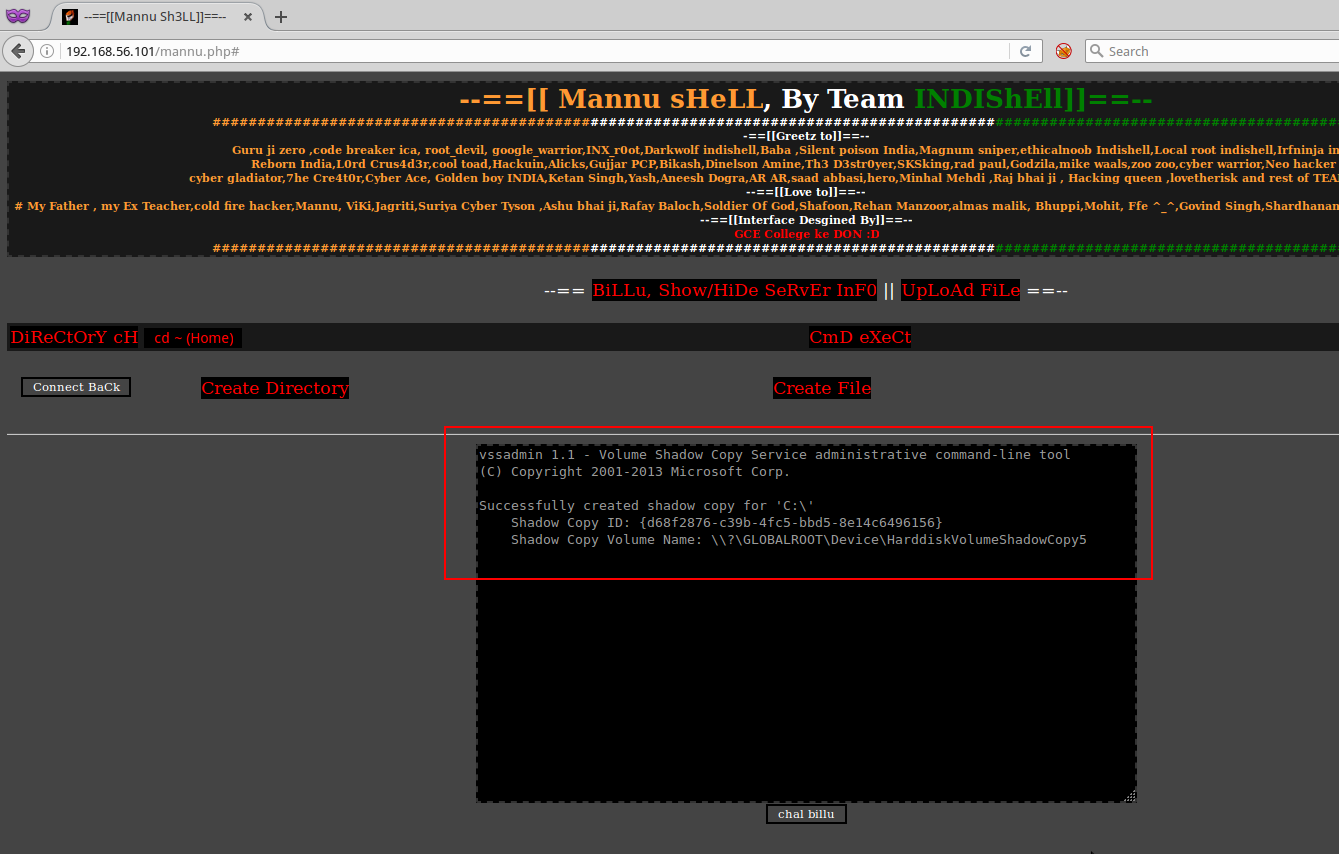Viewport: 1339px width, 854px height.
Task: Click the '[[Love to]]' heading text
Action: pyautogui.click(x=806, y=191)
